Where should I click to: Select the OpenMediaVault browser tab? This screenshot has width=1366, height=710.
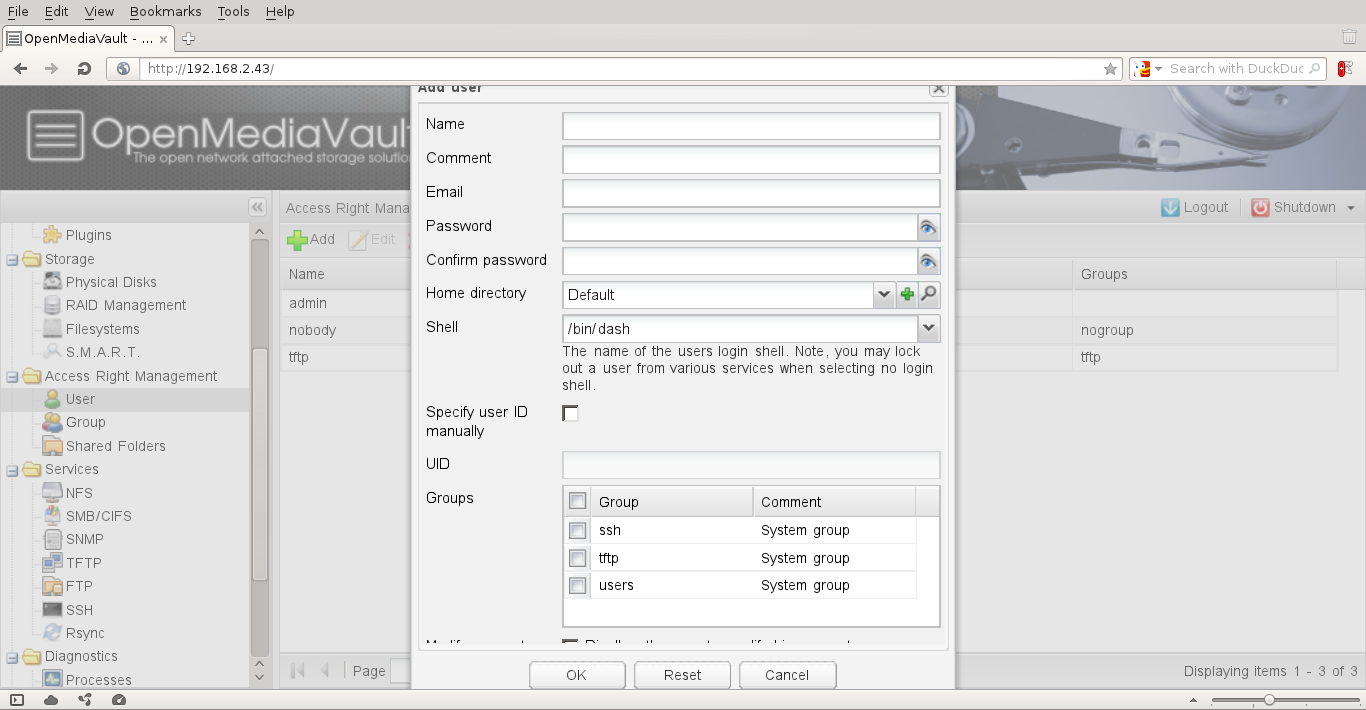[x=88, y=39]
